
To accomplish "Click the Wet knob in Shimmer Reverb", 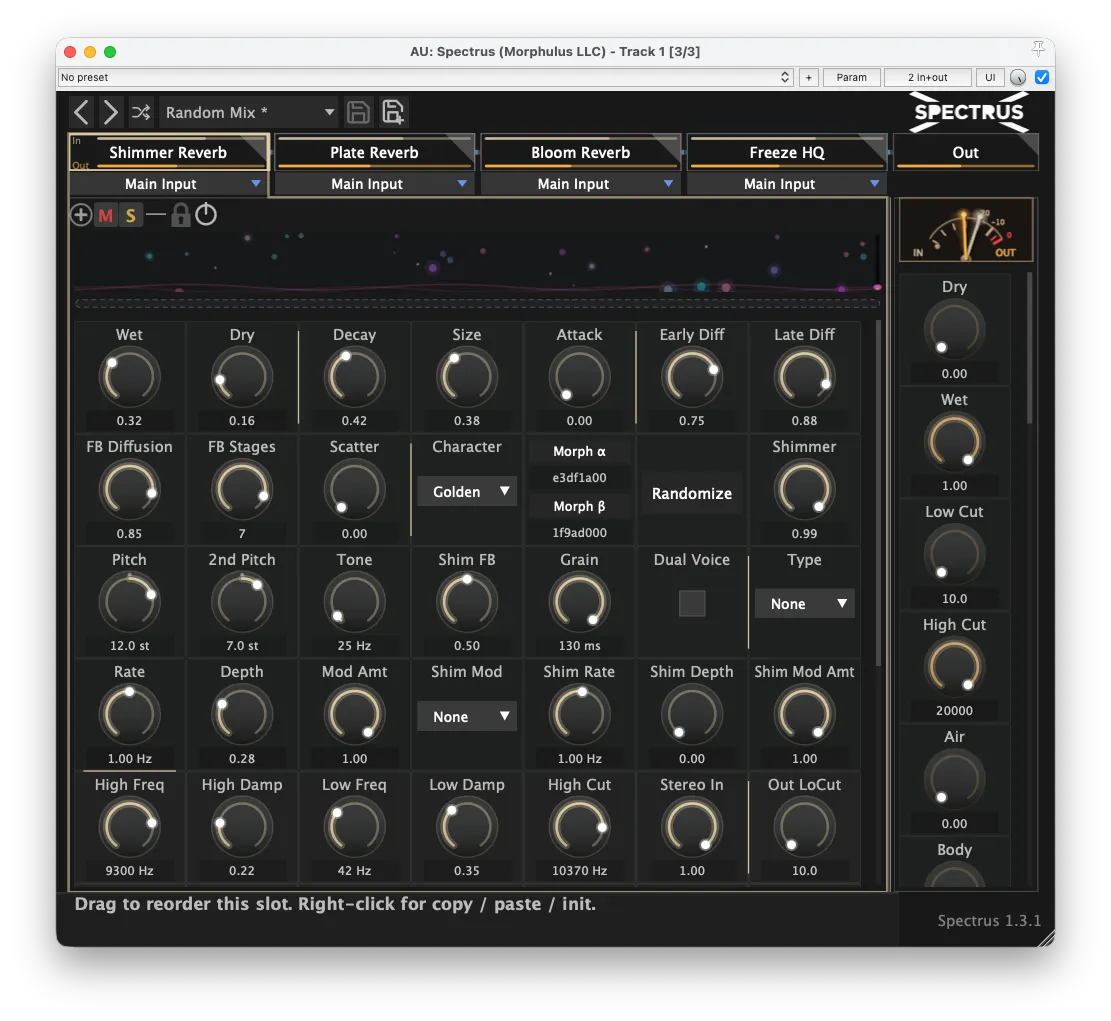I will pyautogui.click(x=129, y=377).
